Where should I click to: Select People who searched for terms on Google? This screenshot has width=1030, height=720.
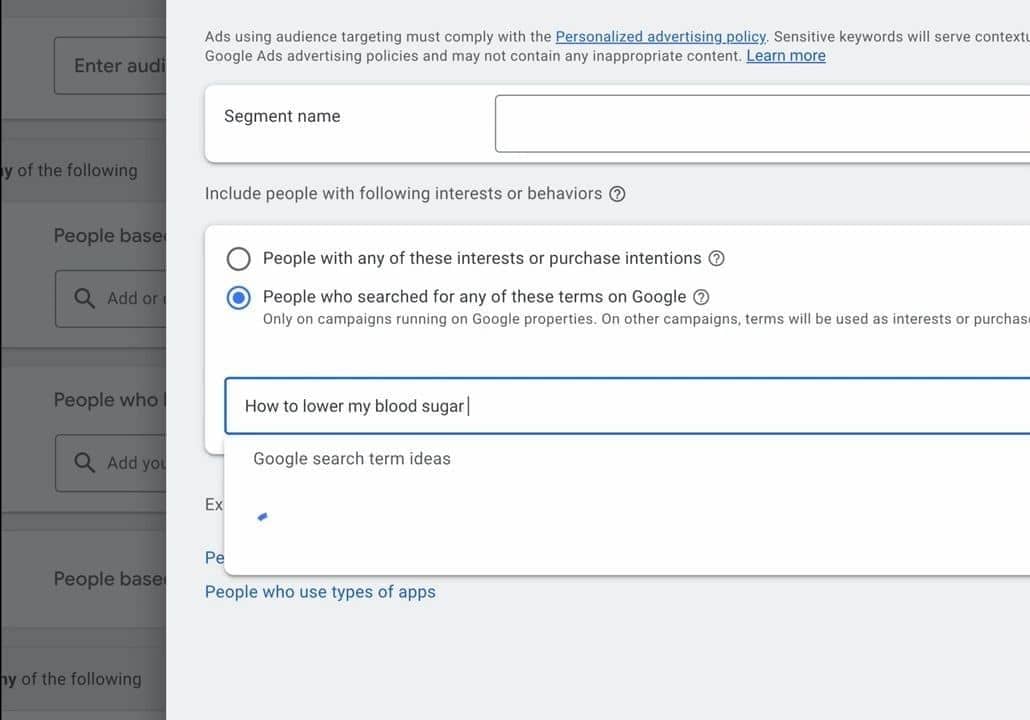pos(239,298)
